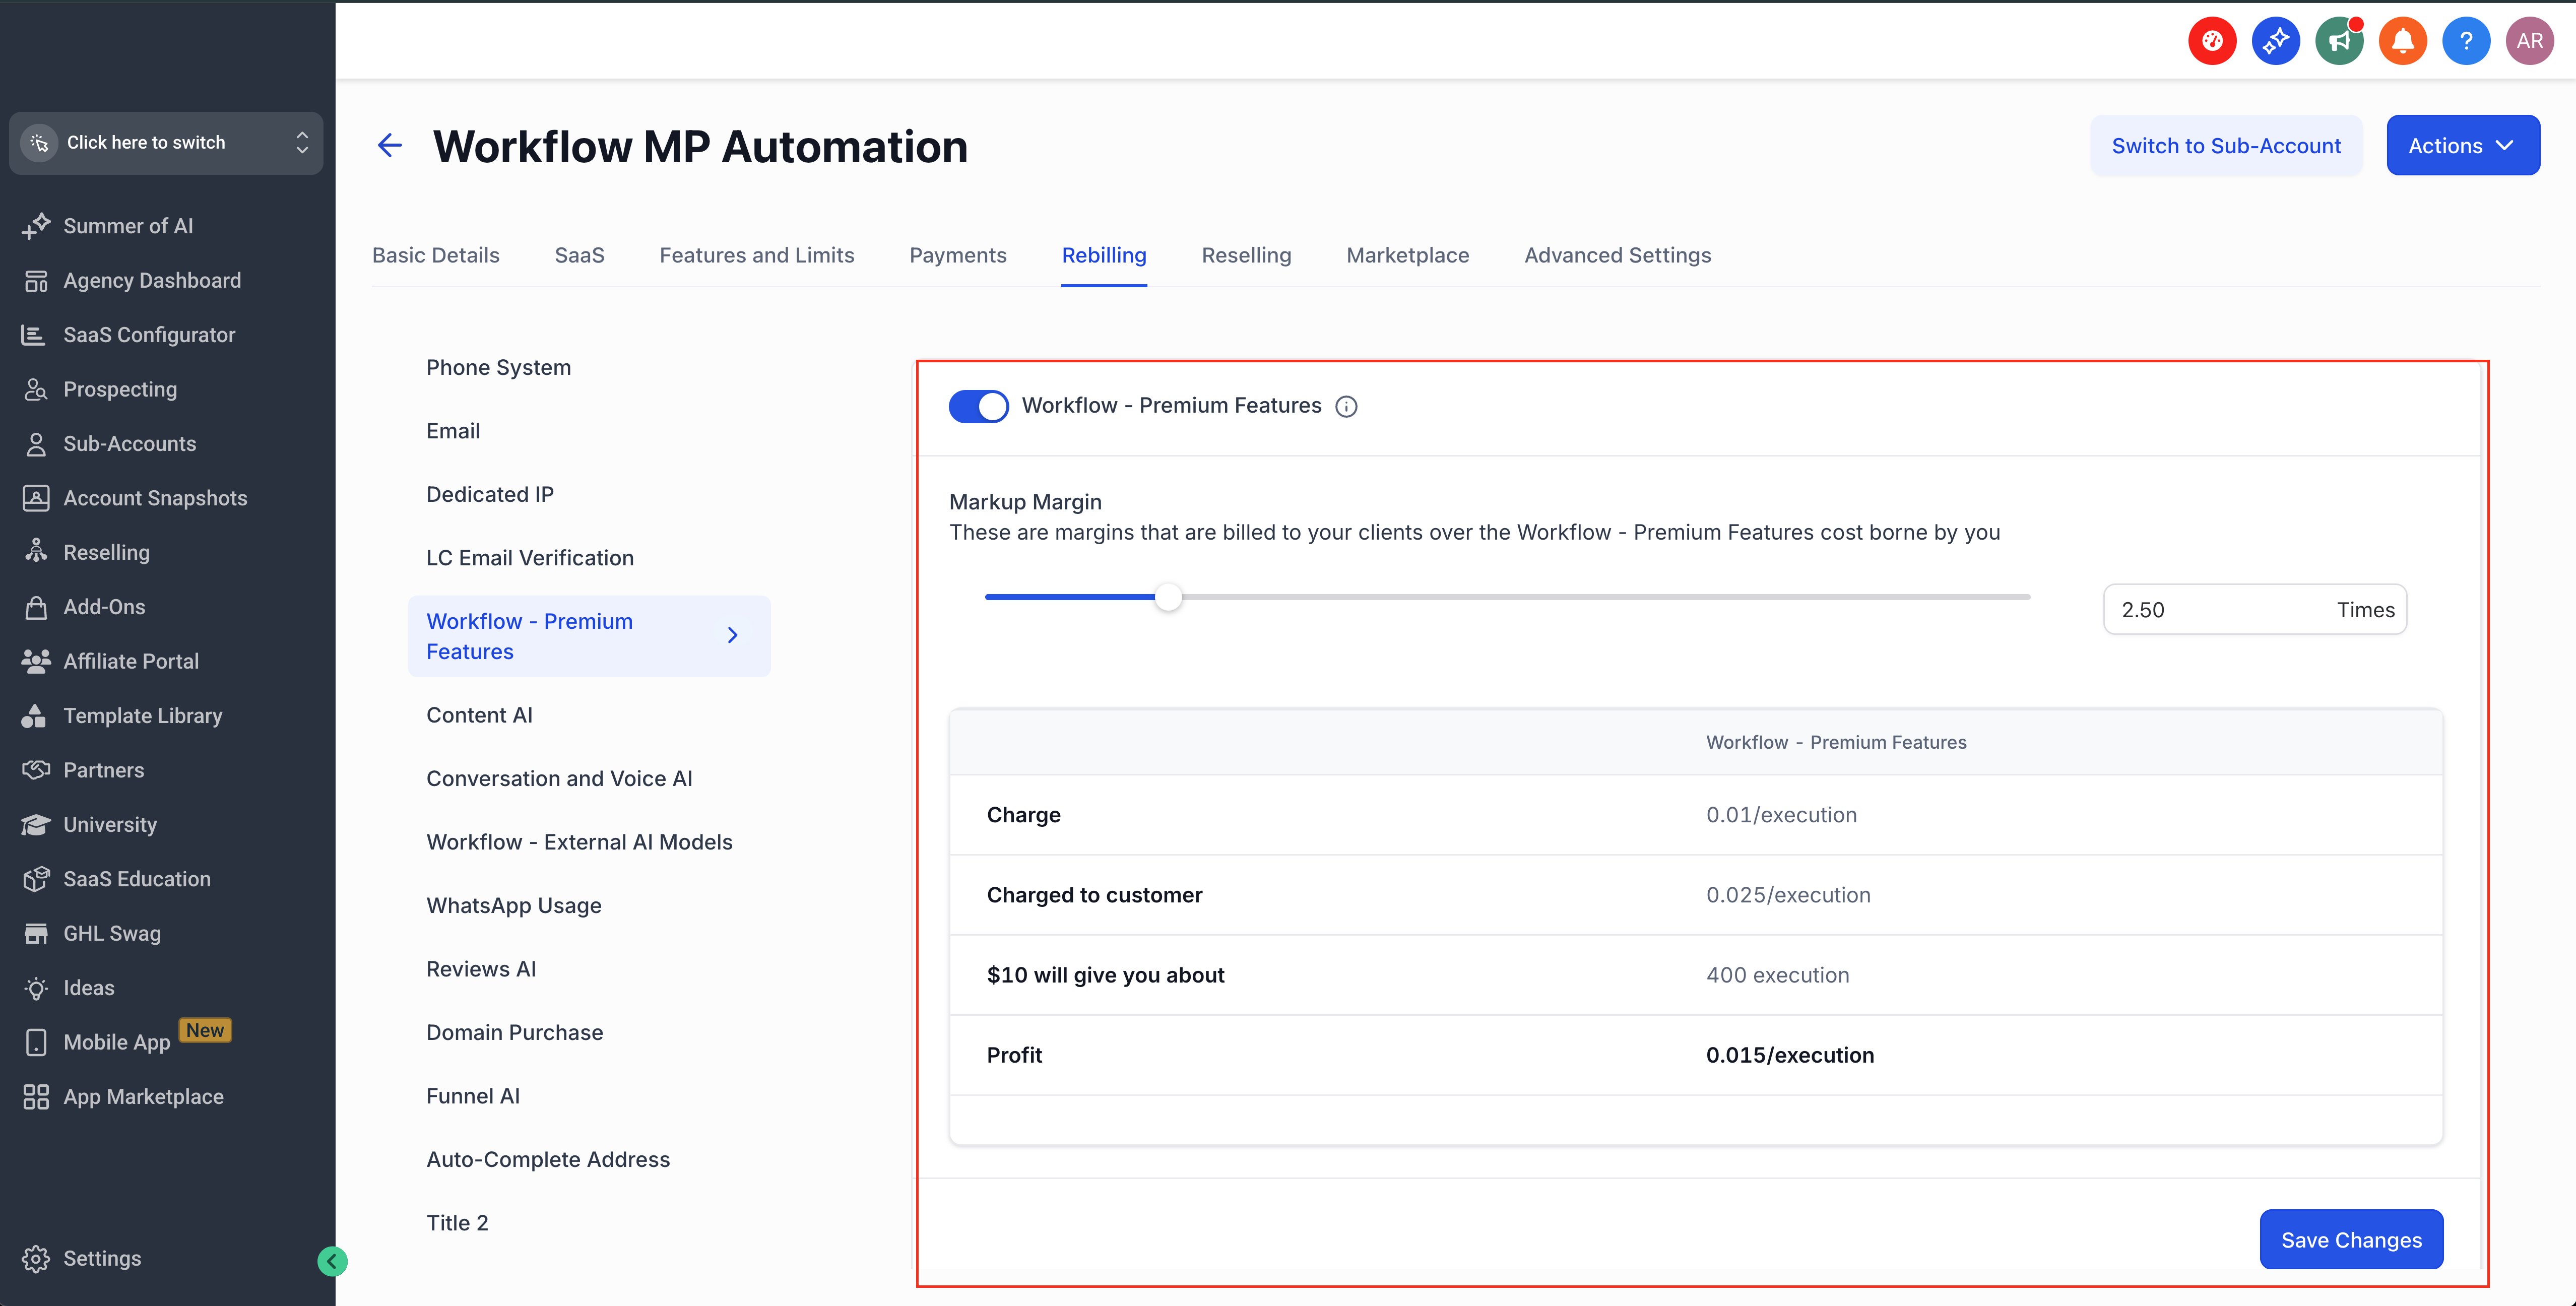The width and height of the screenshot is (2576, 1306).
Task: Expand the Actions dropdown button
Action: 2461,146
